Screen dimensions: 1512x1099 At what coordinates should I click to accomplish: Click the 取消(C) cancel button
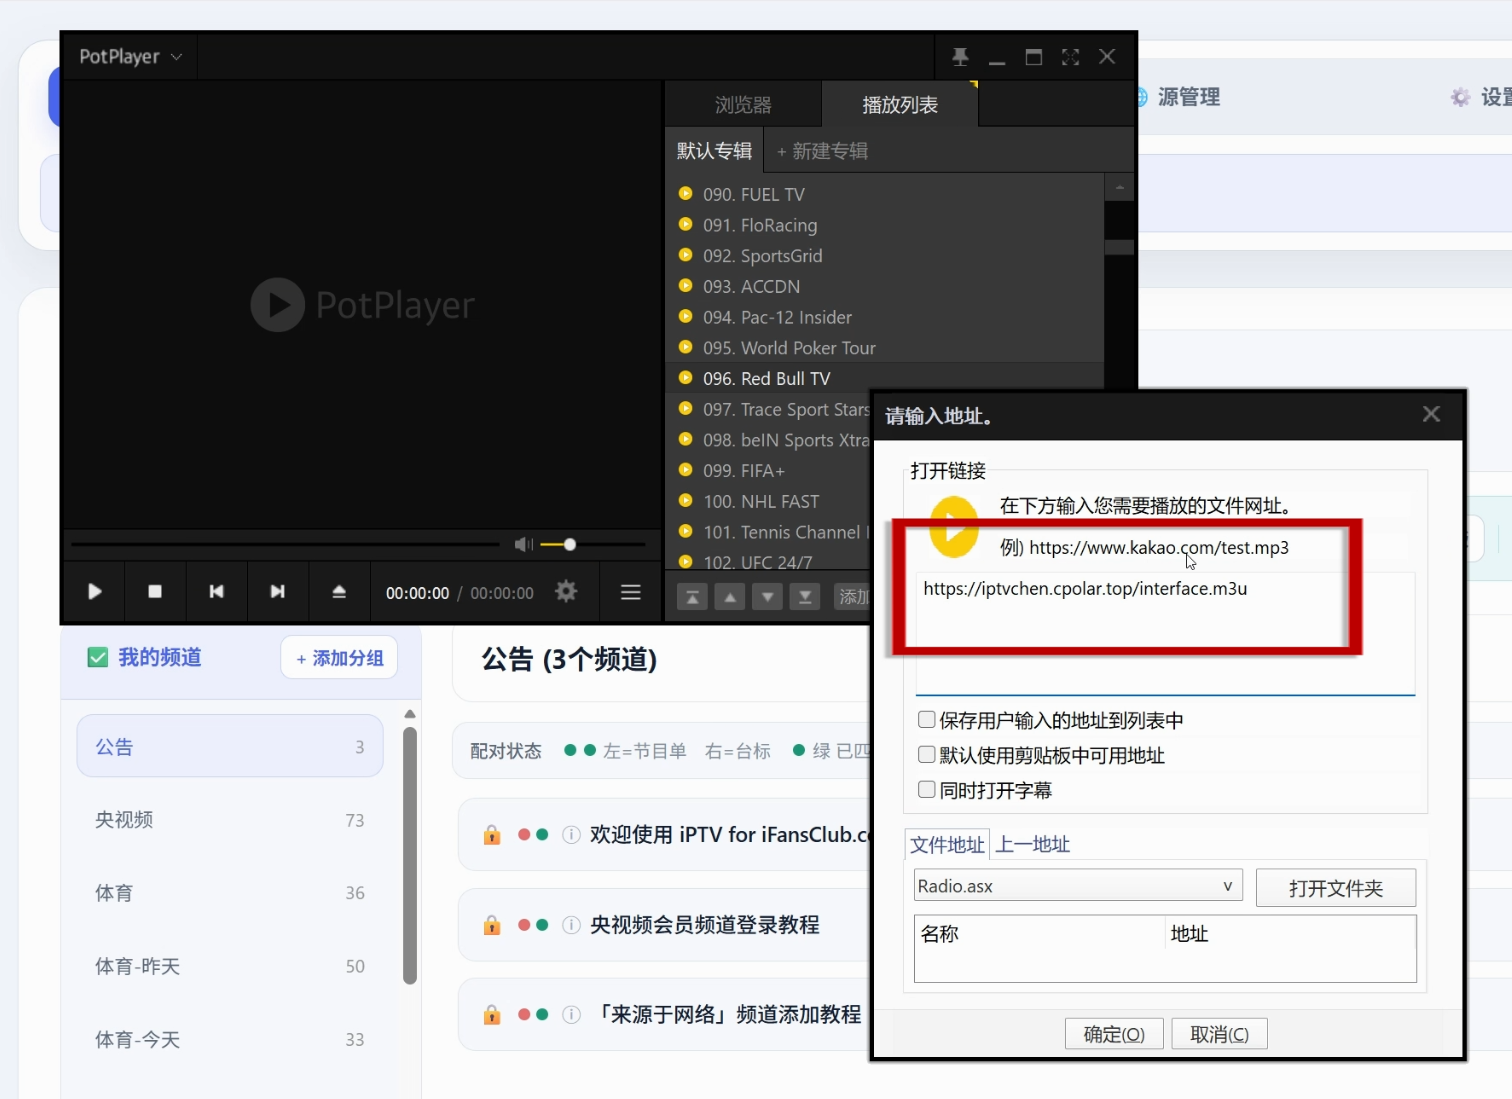coord(1219,1034)
